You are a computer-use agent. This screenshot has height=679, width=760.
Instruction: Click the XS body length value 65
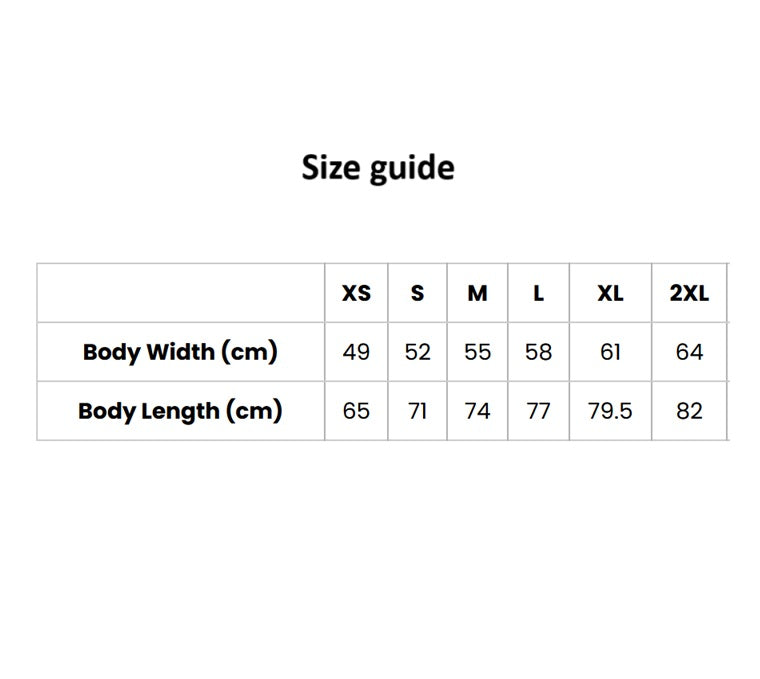pos(356,411)
